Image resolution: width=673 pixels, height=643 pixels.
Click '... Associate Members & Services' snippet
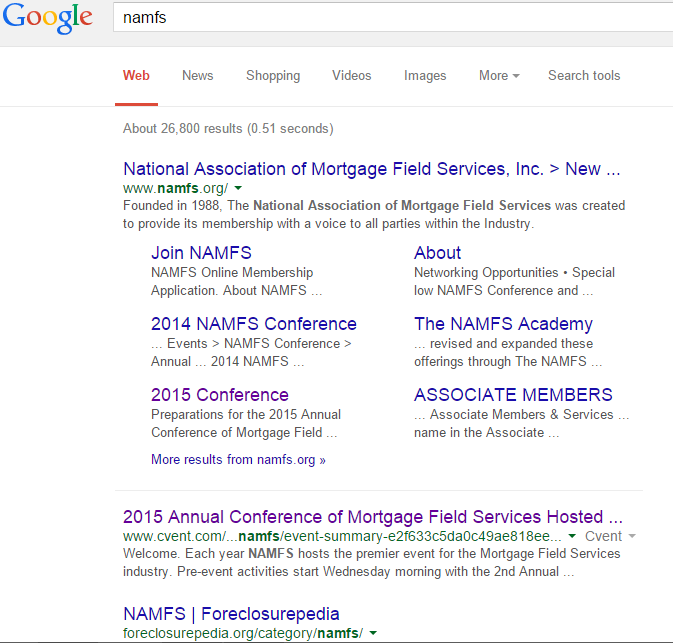(521, 424)
